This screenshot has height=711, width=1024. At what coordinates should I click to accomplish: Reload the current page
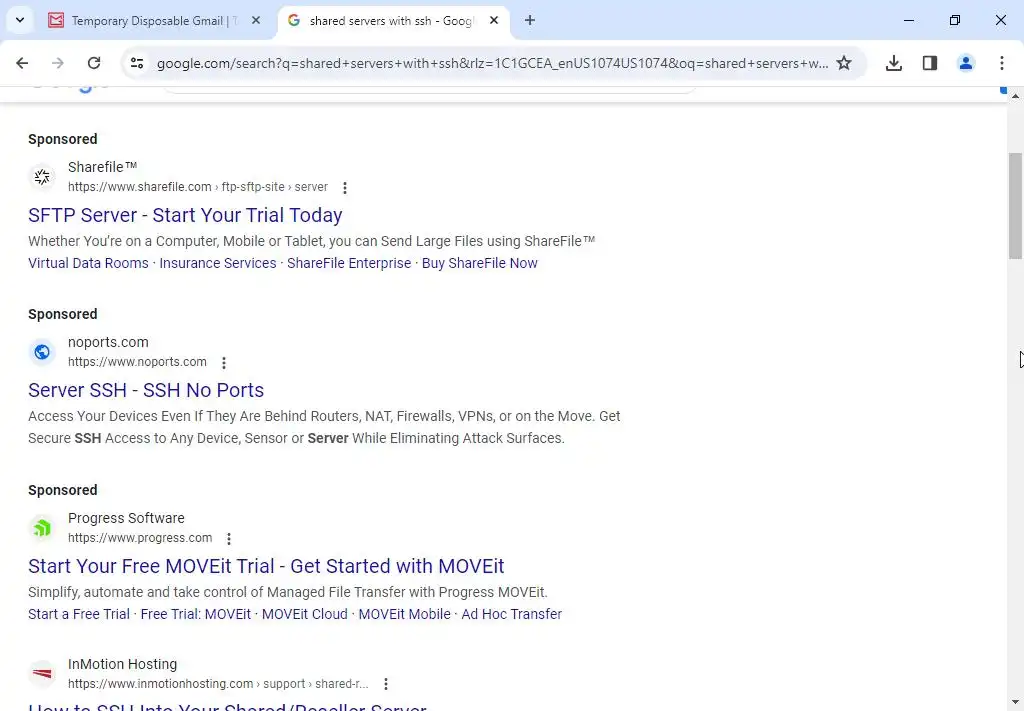94,63
